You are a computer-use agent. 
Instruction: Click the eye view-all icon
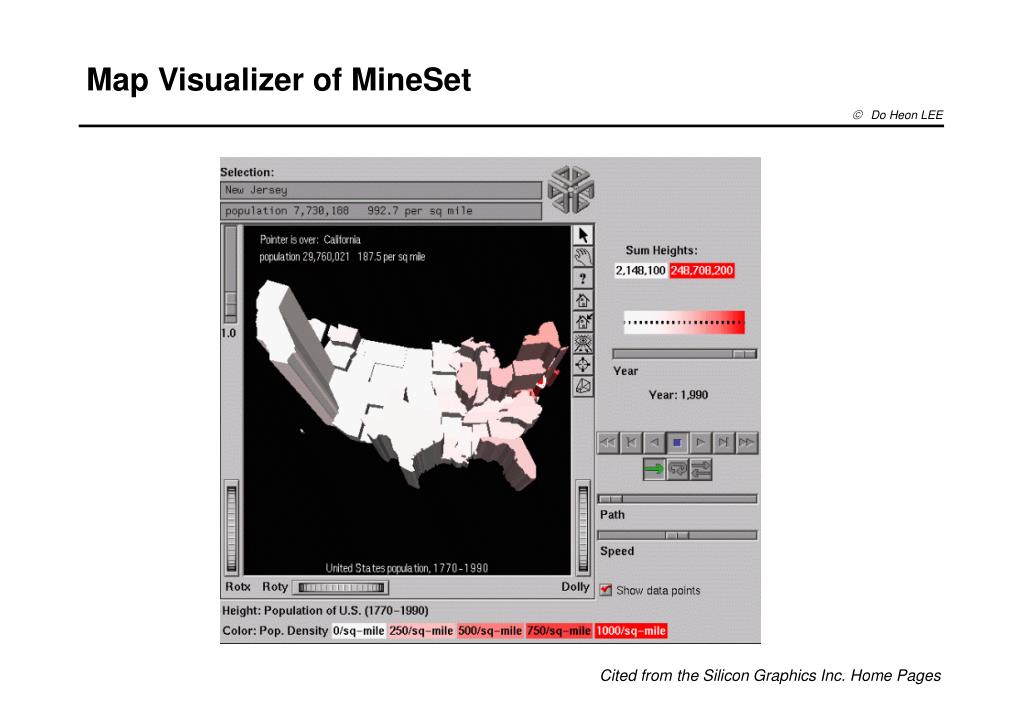pos(583,343)
